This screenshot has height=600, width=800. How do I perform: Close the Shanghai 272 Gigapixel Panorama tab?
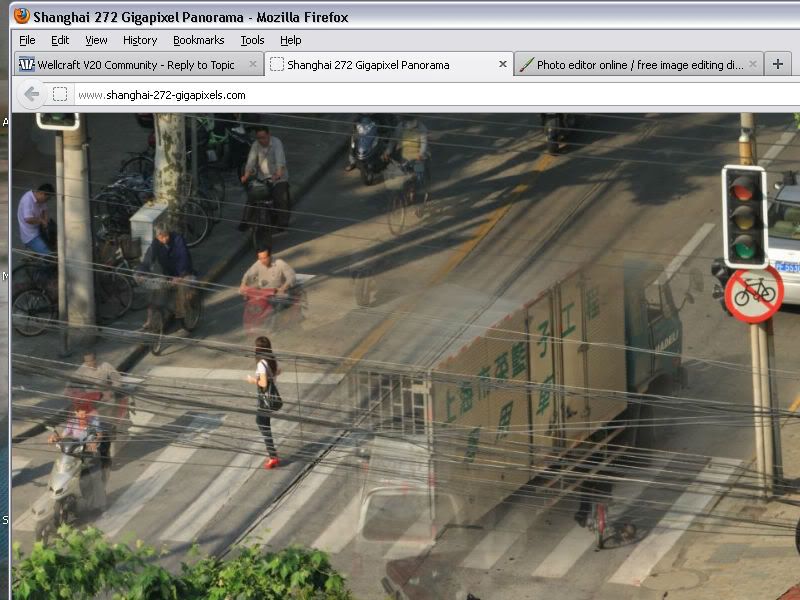pyautogui.click(x=502, y=64)
